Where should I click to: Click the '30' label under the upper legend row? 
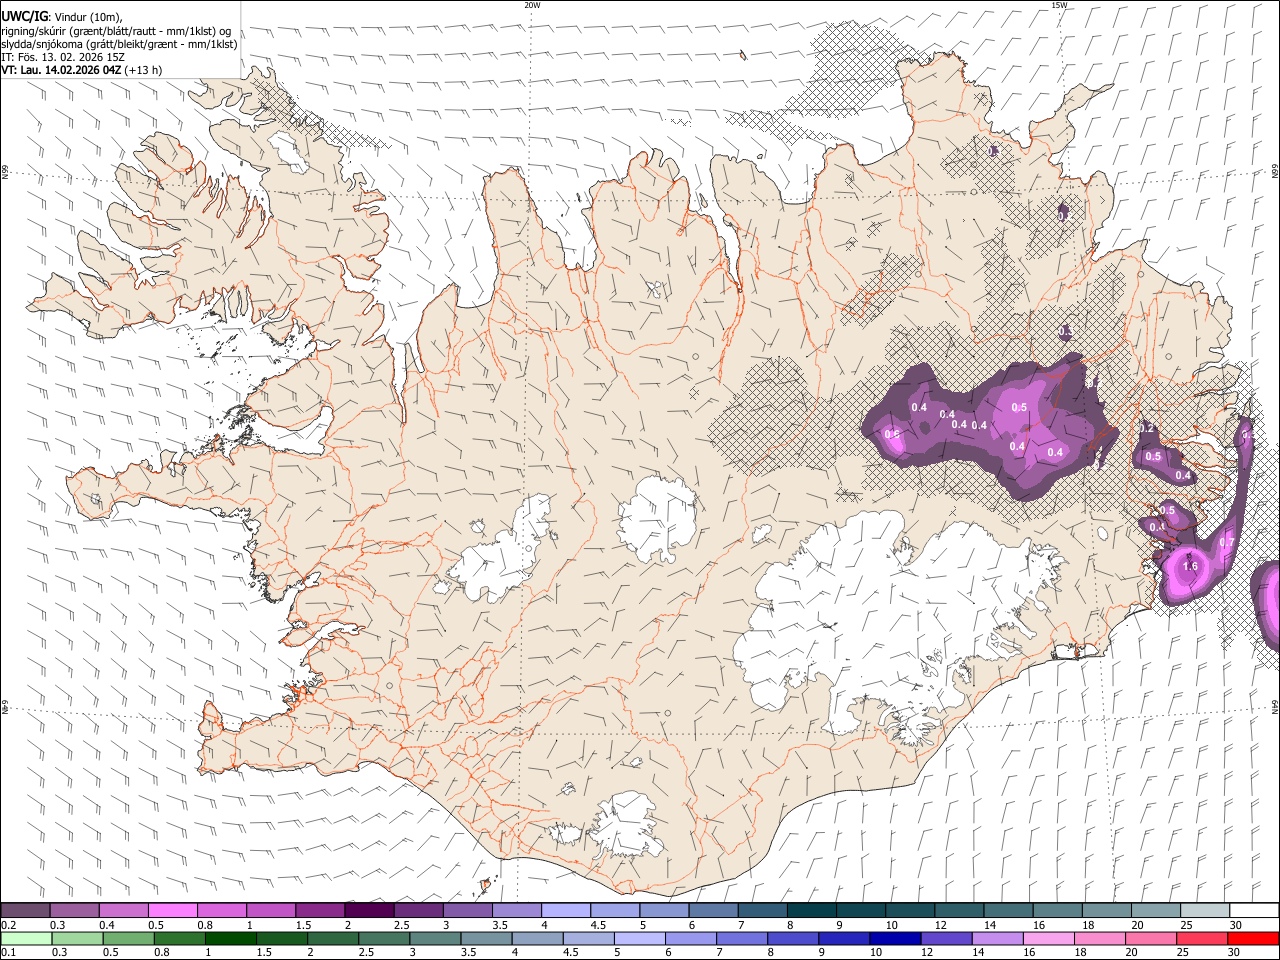1236,925
